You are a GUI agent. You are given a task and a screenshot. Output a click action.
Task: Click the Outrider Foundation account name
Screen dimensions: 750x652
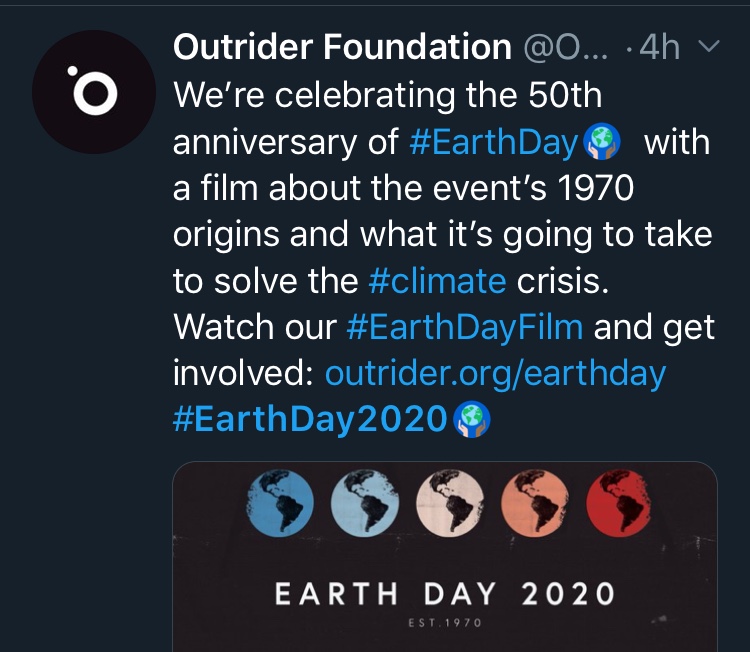(342, 47)
